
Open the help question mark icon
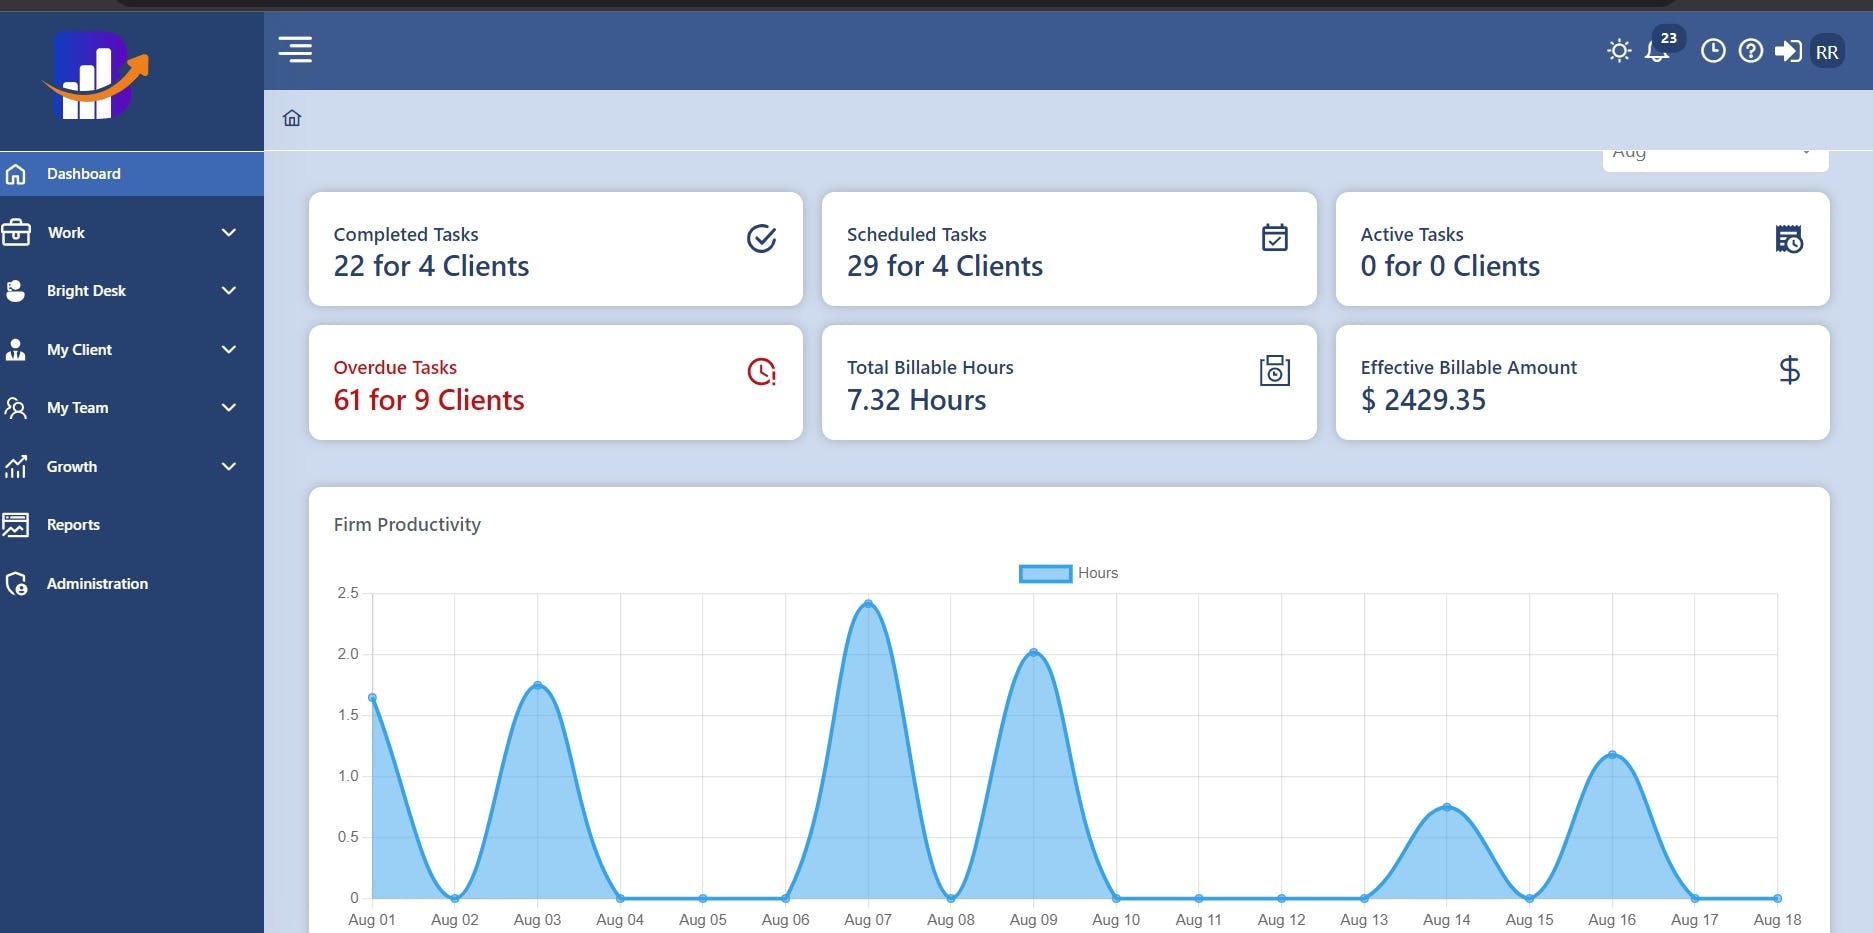coord(1751,50)
